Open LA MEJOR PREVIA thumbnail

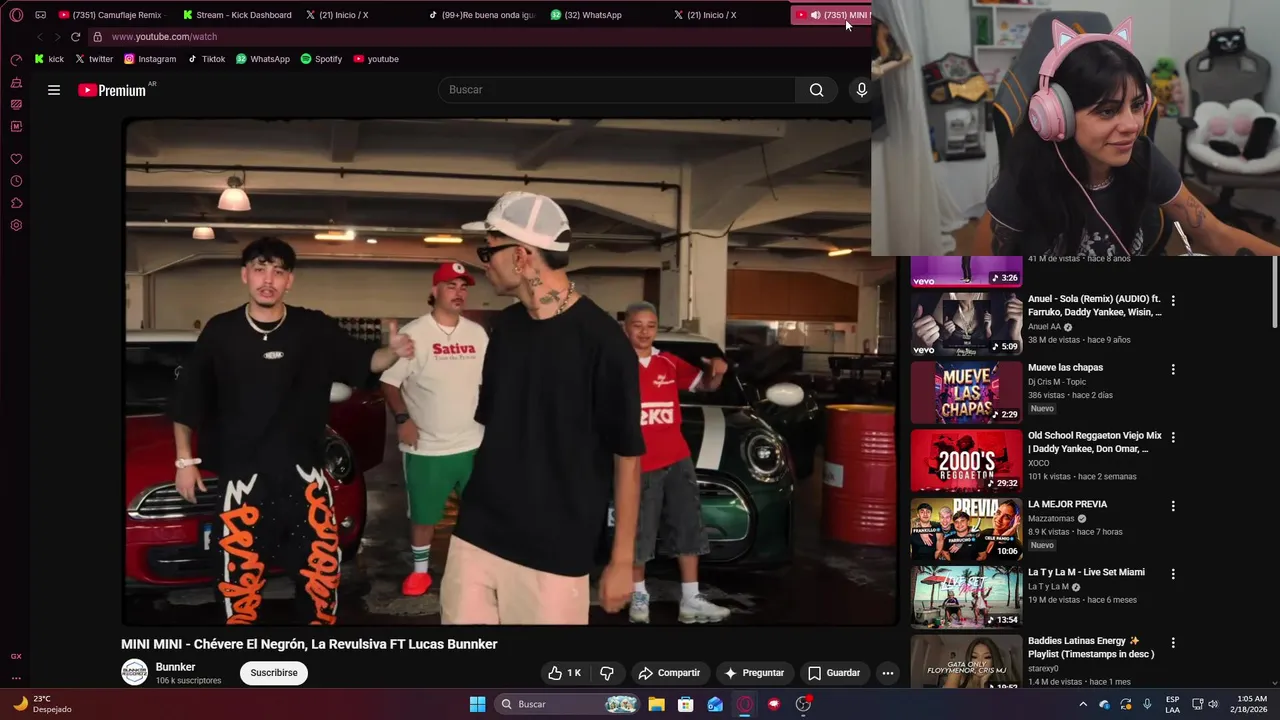coord(966,529)
